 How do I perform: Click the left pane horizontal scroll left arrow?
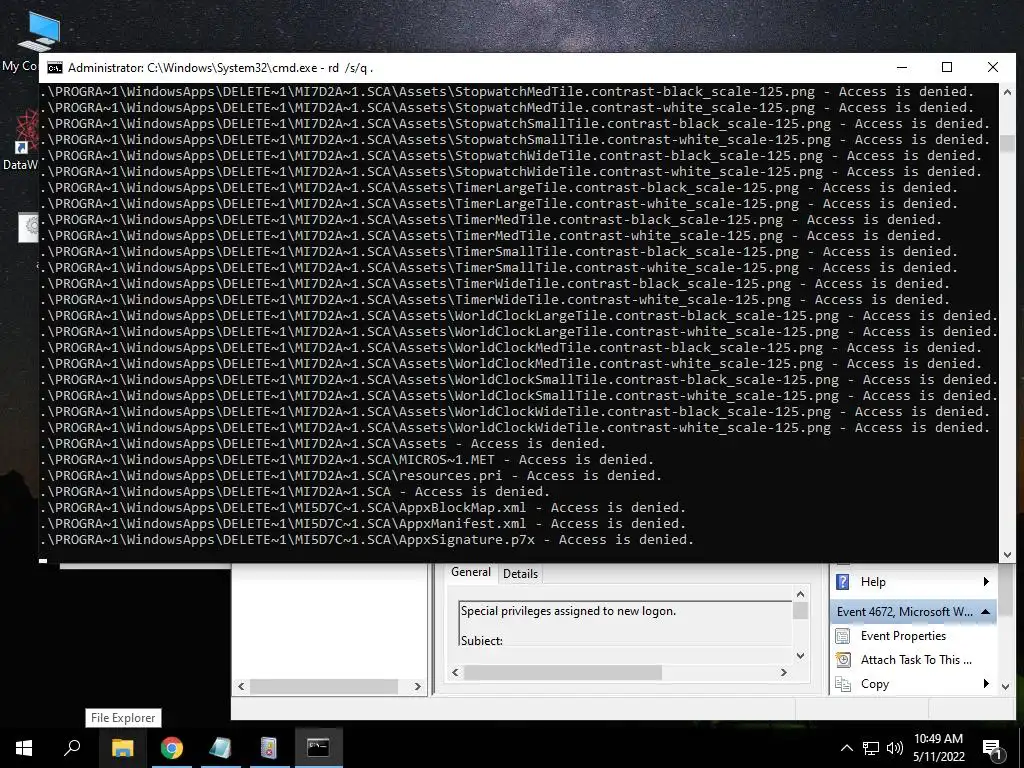242,686
